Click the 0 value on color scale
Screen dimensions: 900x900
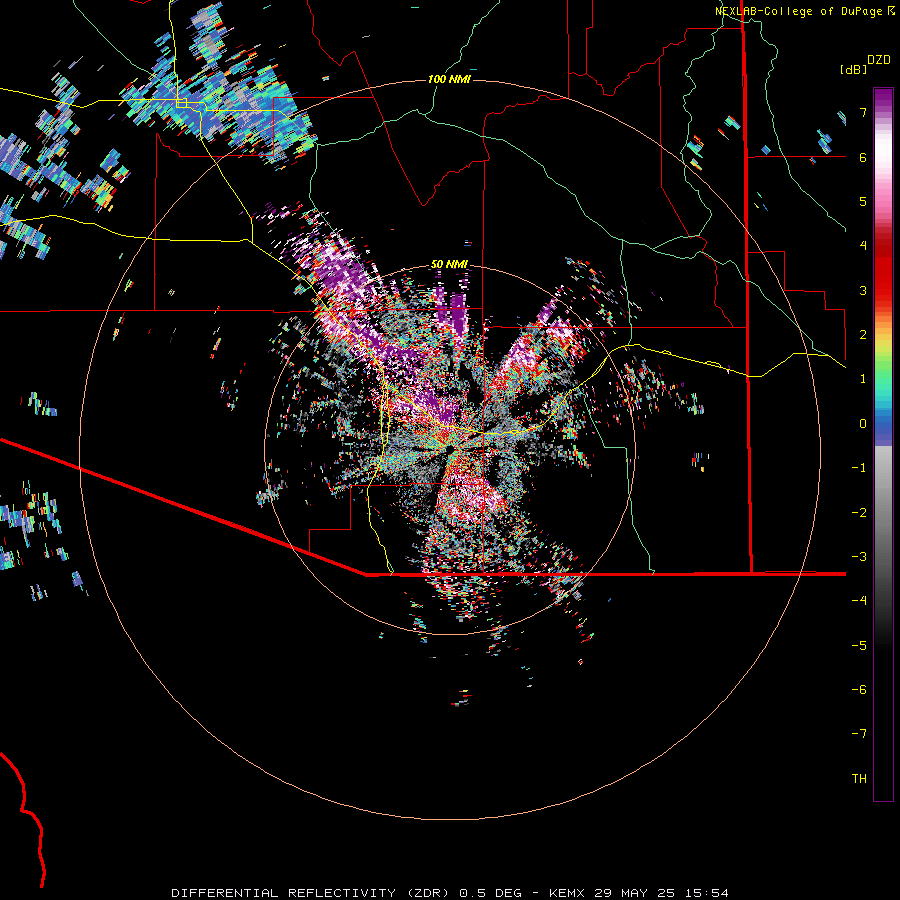pos(863,424)
